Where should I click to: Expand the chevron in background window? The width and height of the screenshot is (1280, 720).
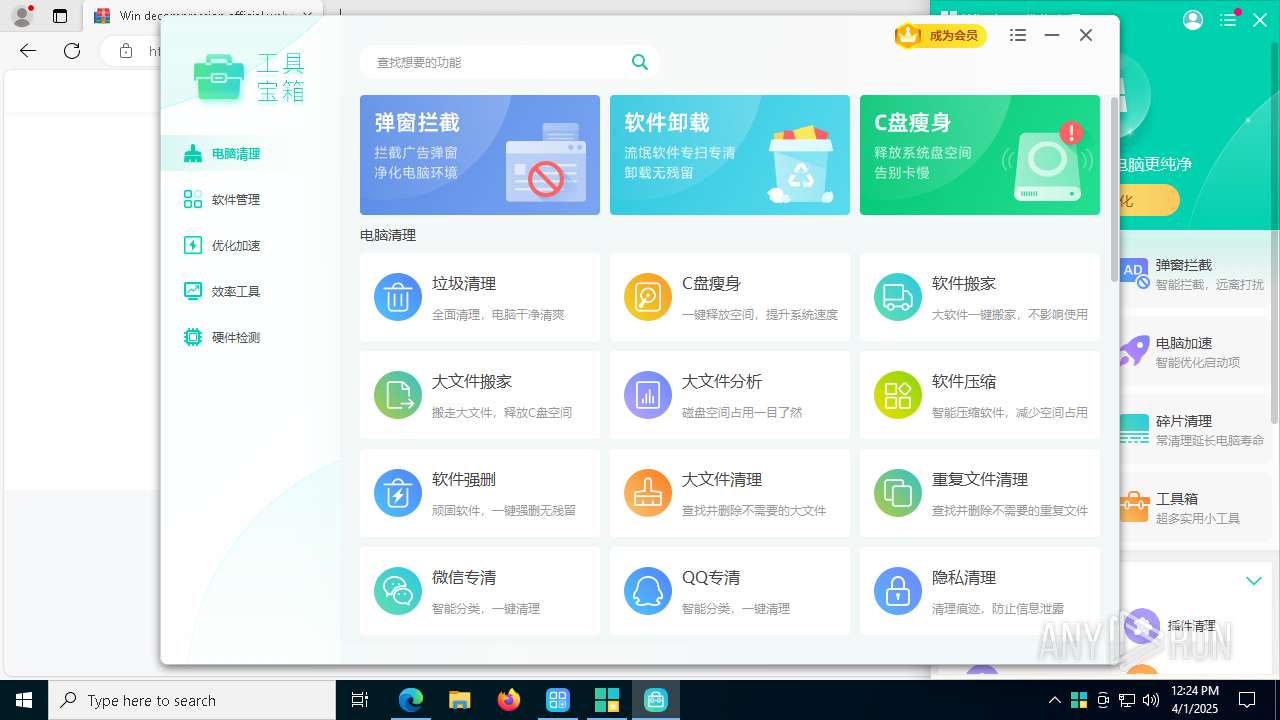click(1253, 581)
